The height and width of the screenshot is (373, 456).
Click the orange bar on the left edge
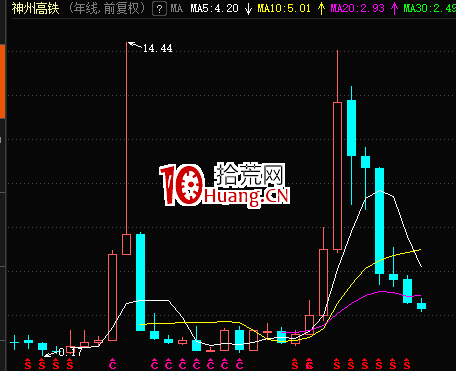point(2,81)
